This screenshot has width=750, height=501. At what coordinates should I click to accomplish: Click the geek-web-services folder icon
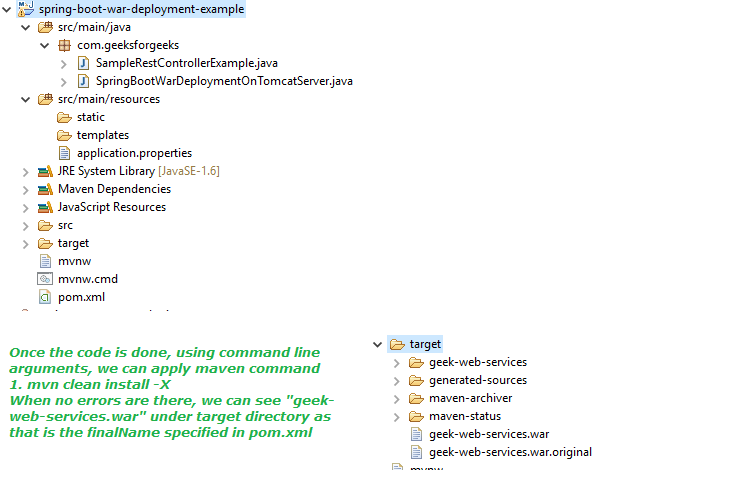click(x=416, y=363)
